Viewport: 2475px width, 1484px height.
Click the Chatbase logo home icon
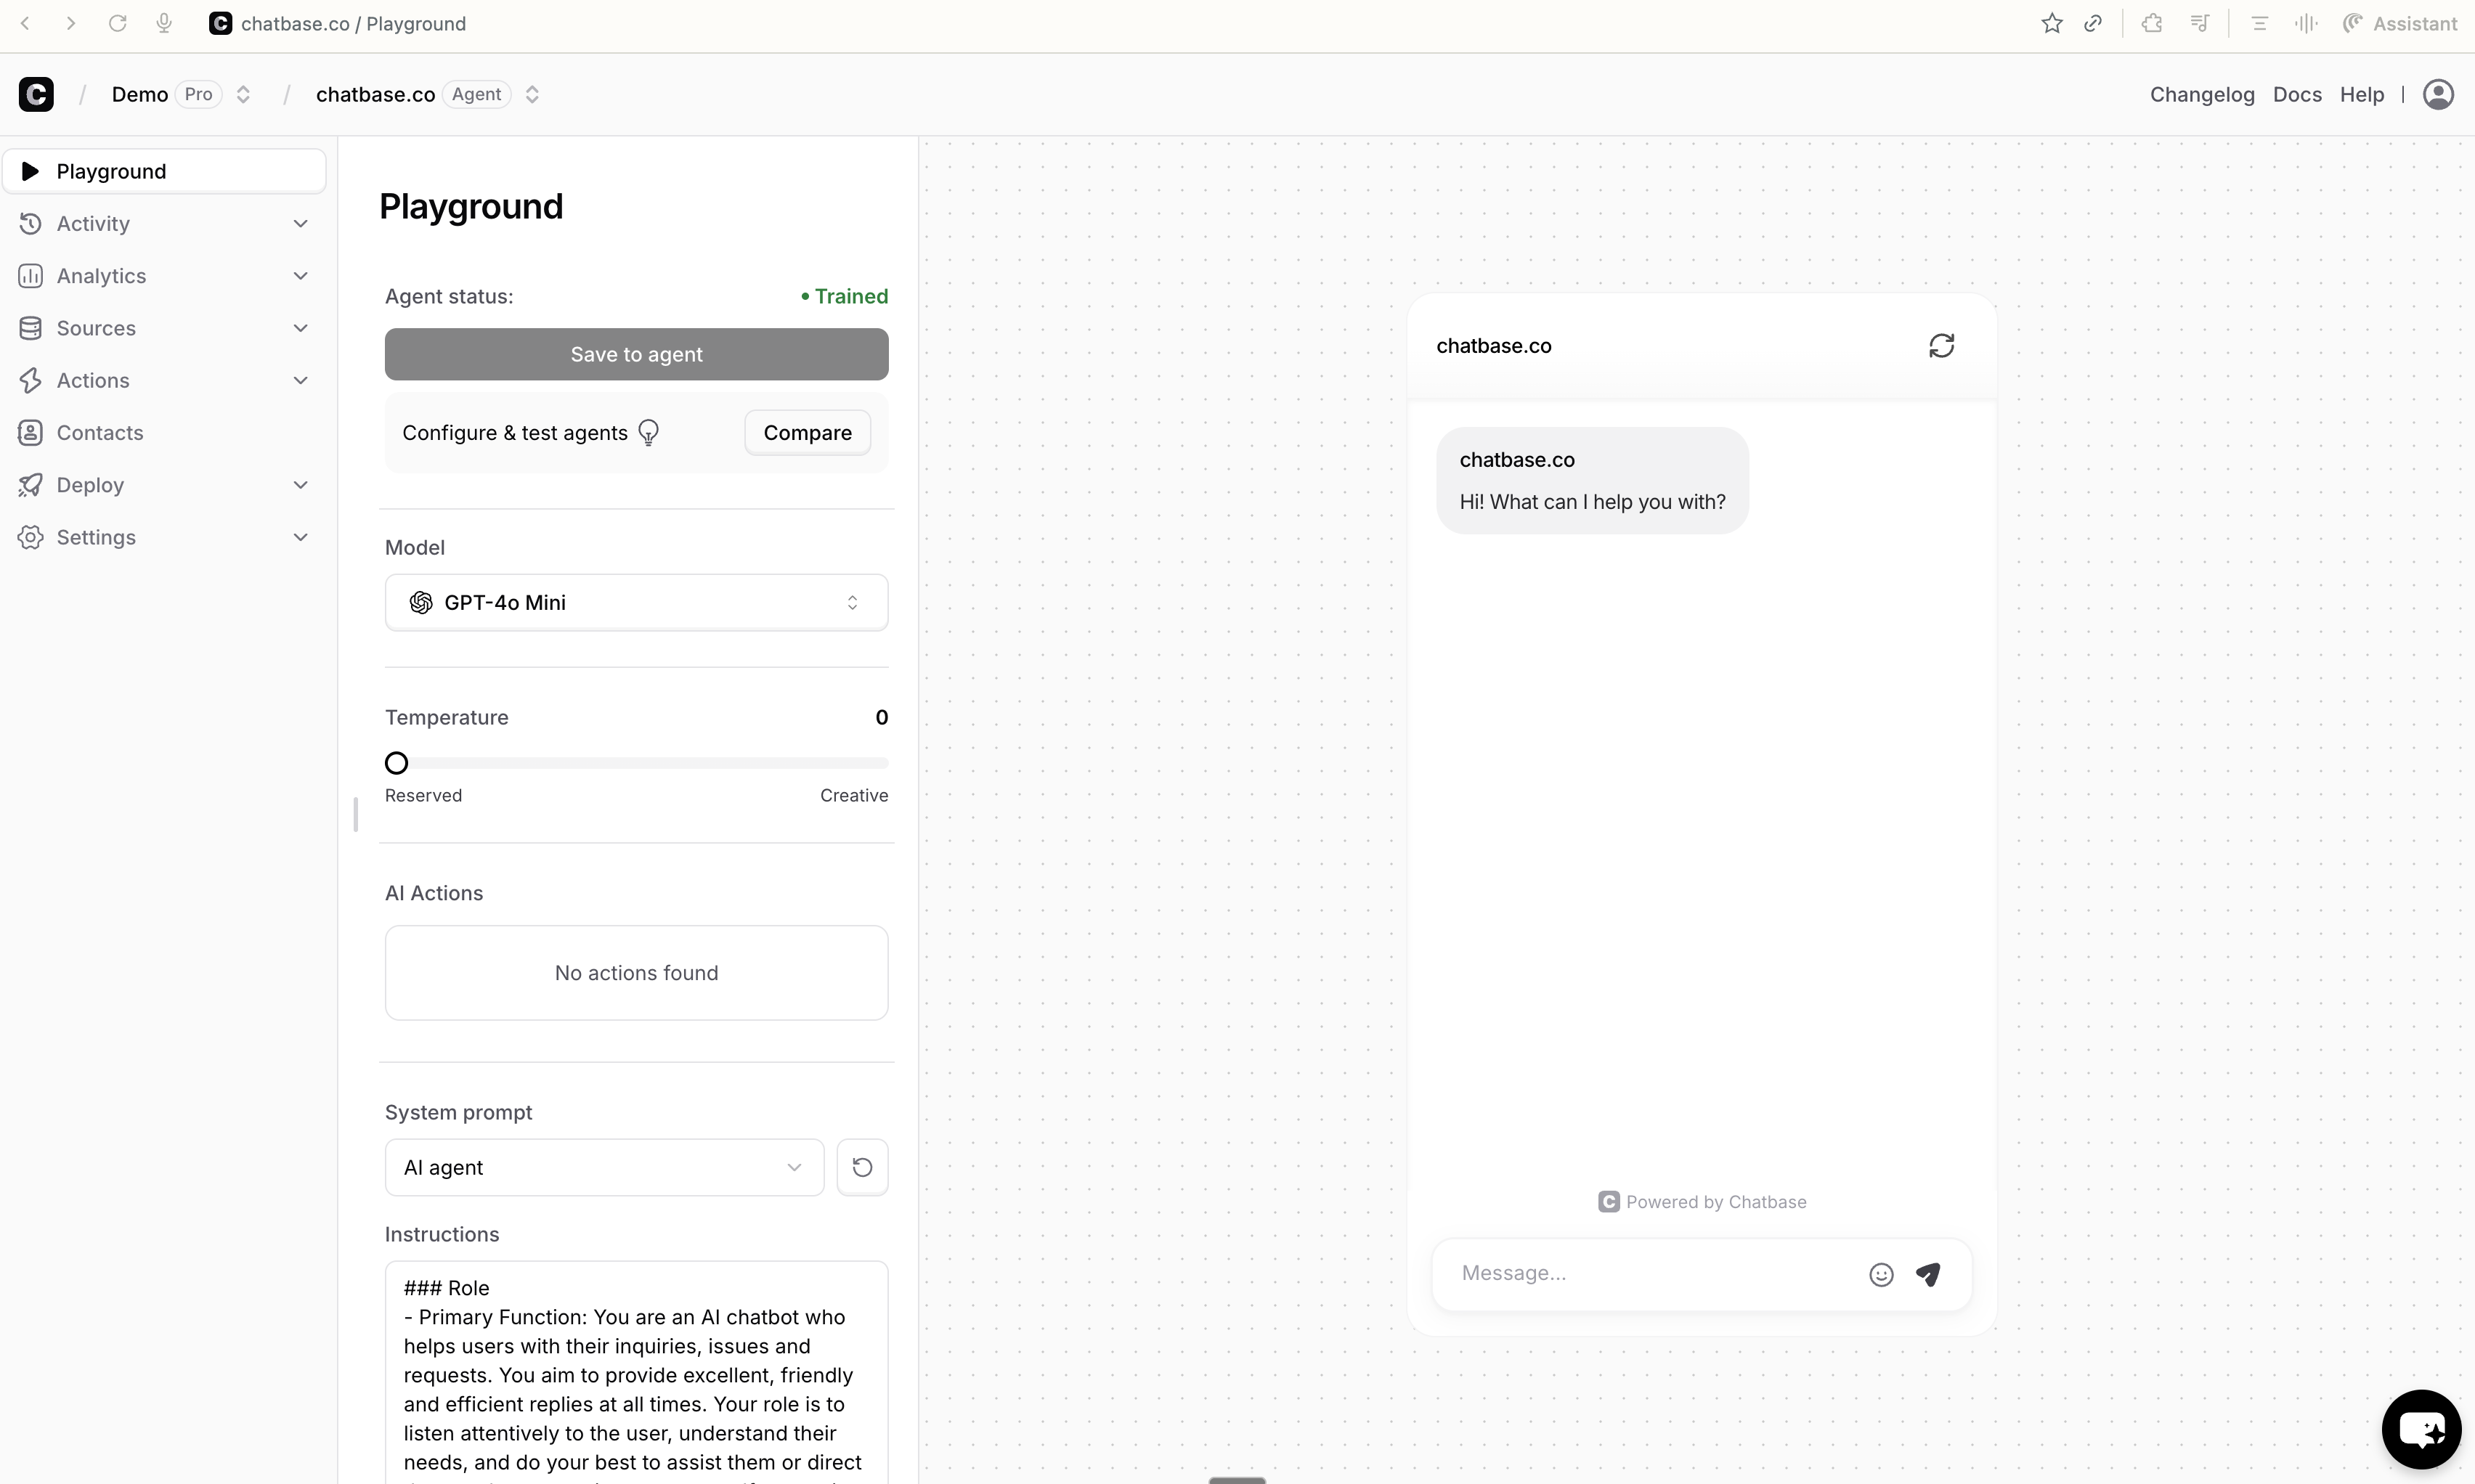point(36,94)
